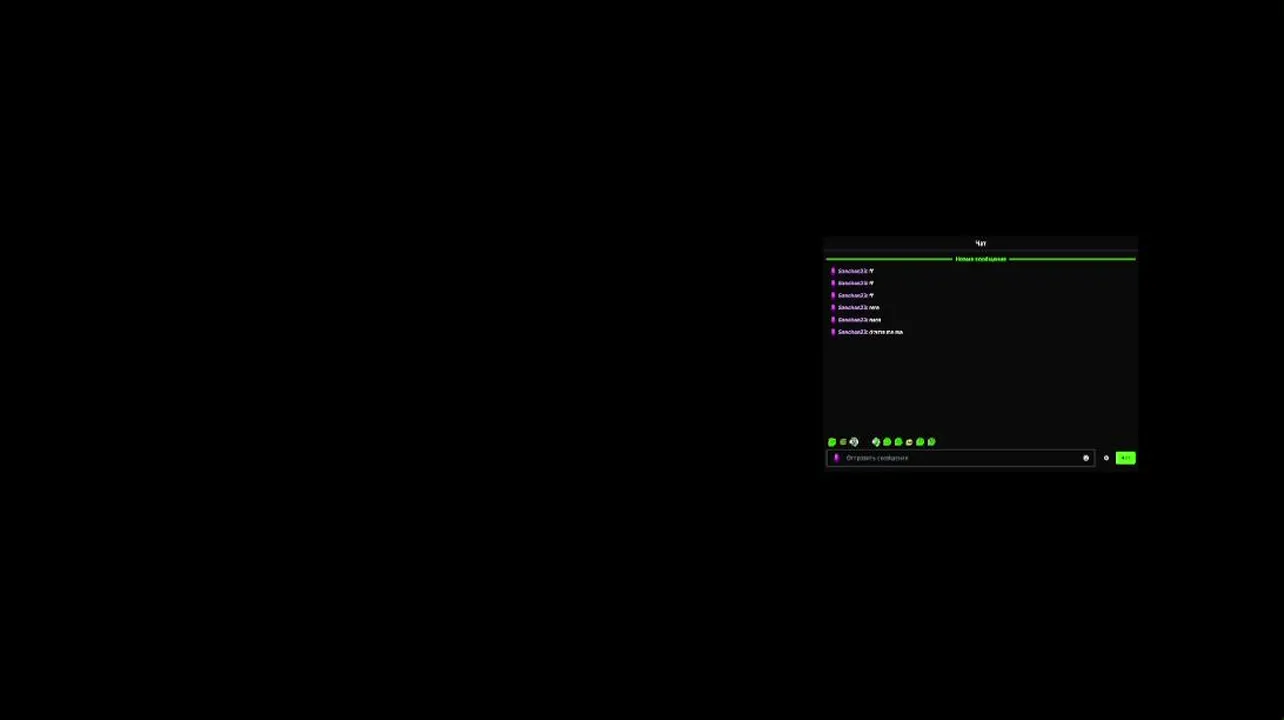Pick the white-grey emote in the emote row
This screenshot has width=1284, height=720.
(x=854, y=442)
